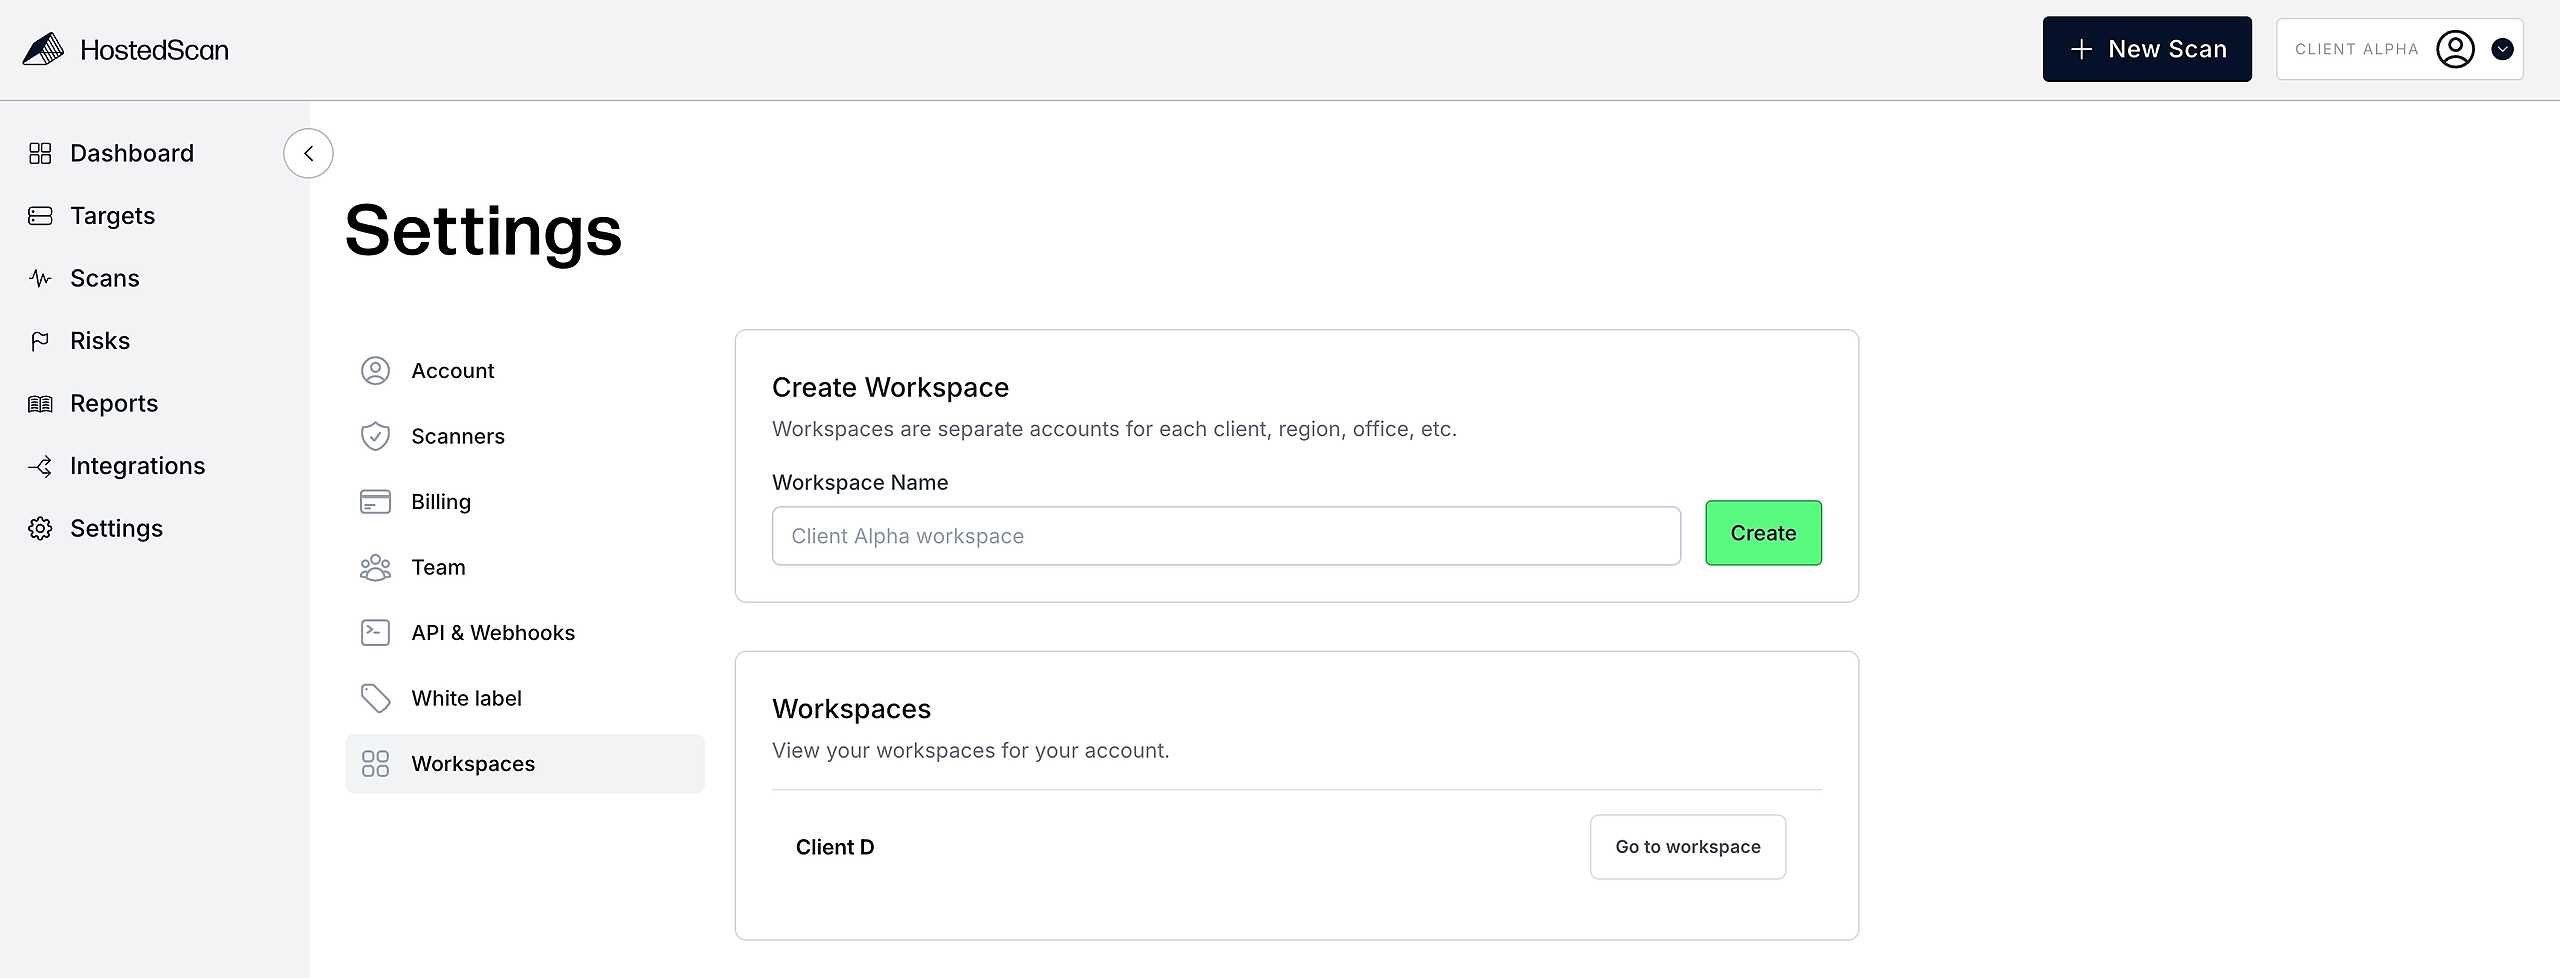This screenshot has width=2560, height=978.
Task: Click the Settings gear icon in sidebar
Action: [x=40, y=529]
